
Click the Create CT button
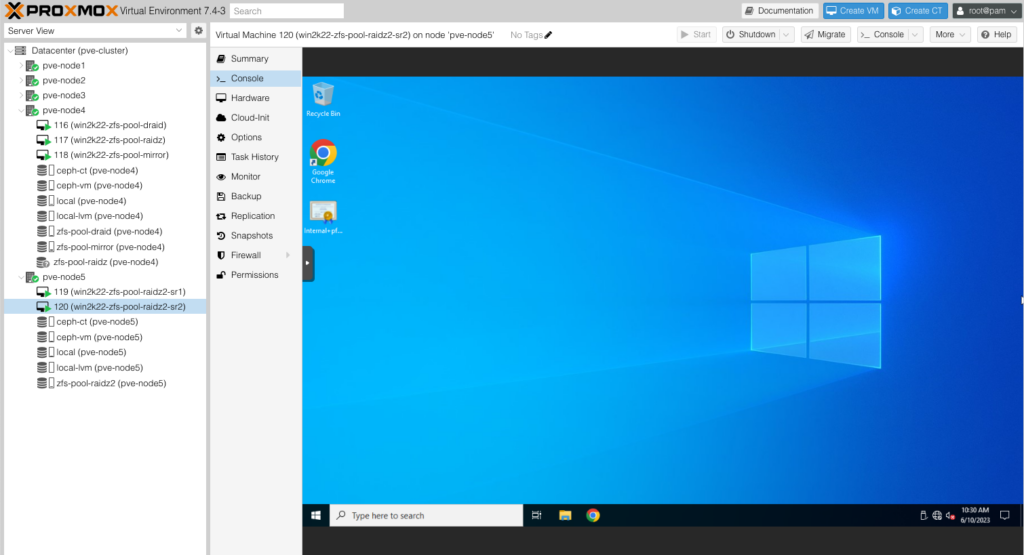(x=918, y=10)
